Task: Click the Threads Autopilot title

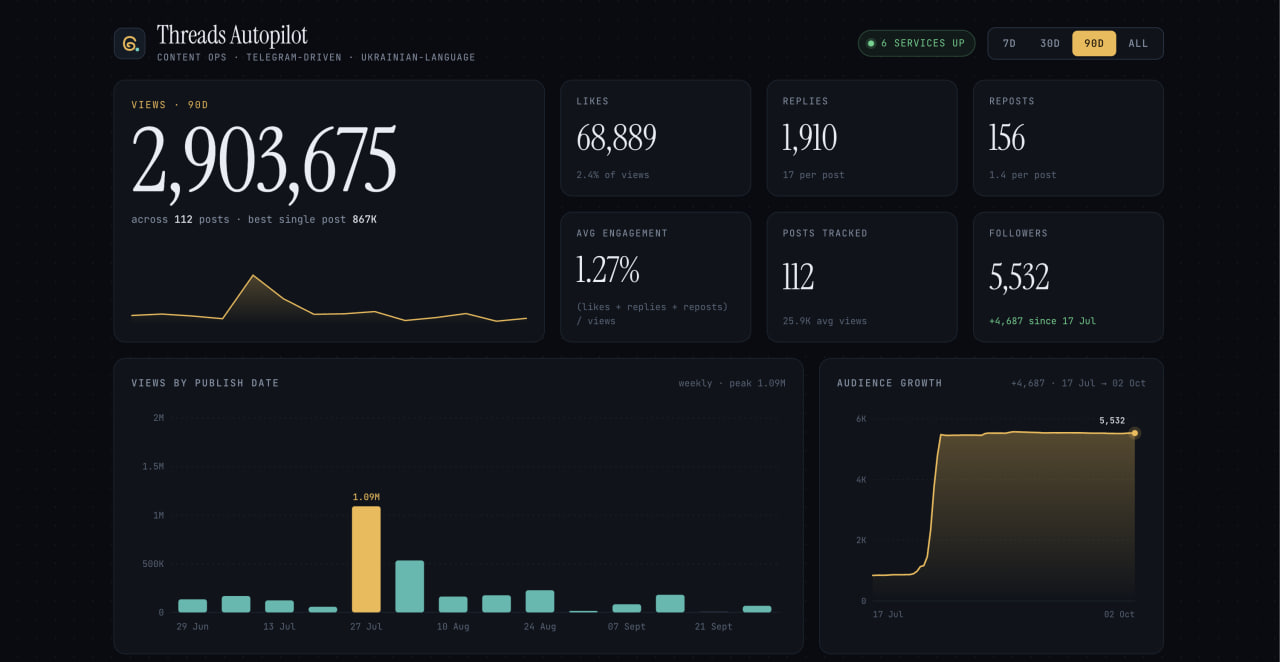Action: click(232, 36)
